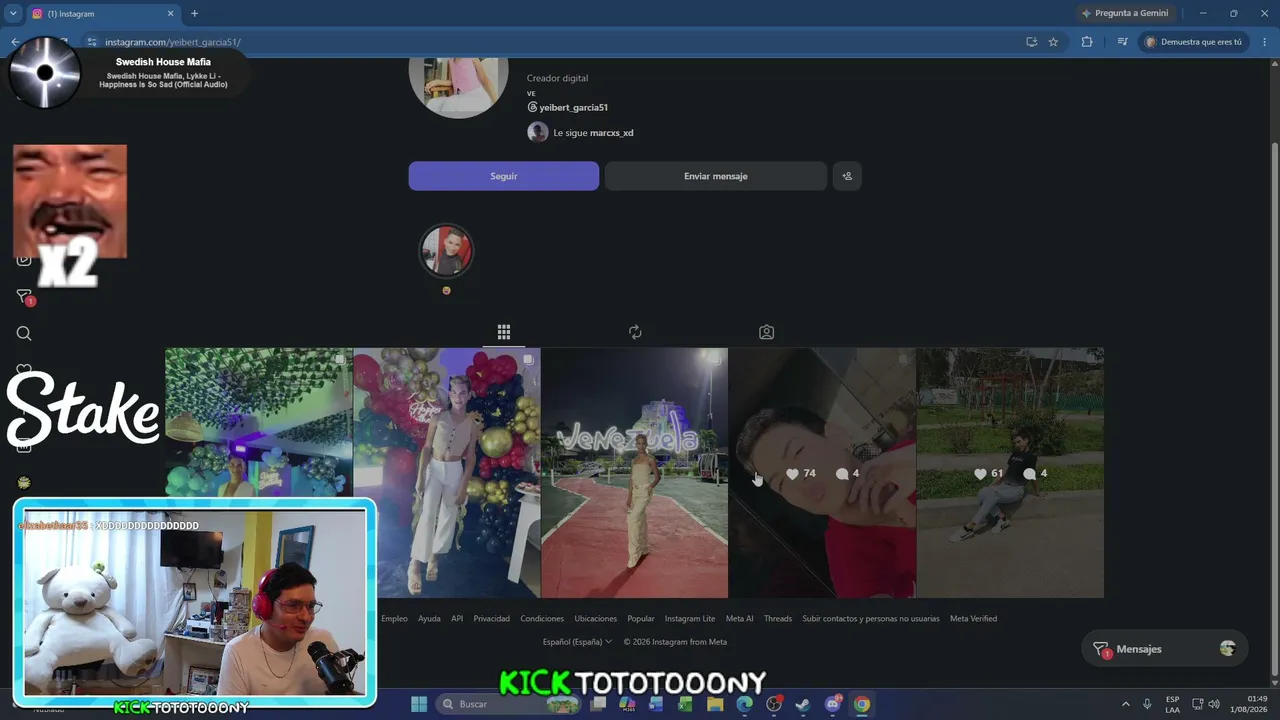Click the Ubicaciones footer link
Viewport: 1280px width, 720px height.
596,619
